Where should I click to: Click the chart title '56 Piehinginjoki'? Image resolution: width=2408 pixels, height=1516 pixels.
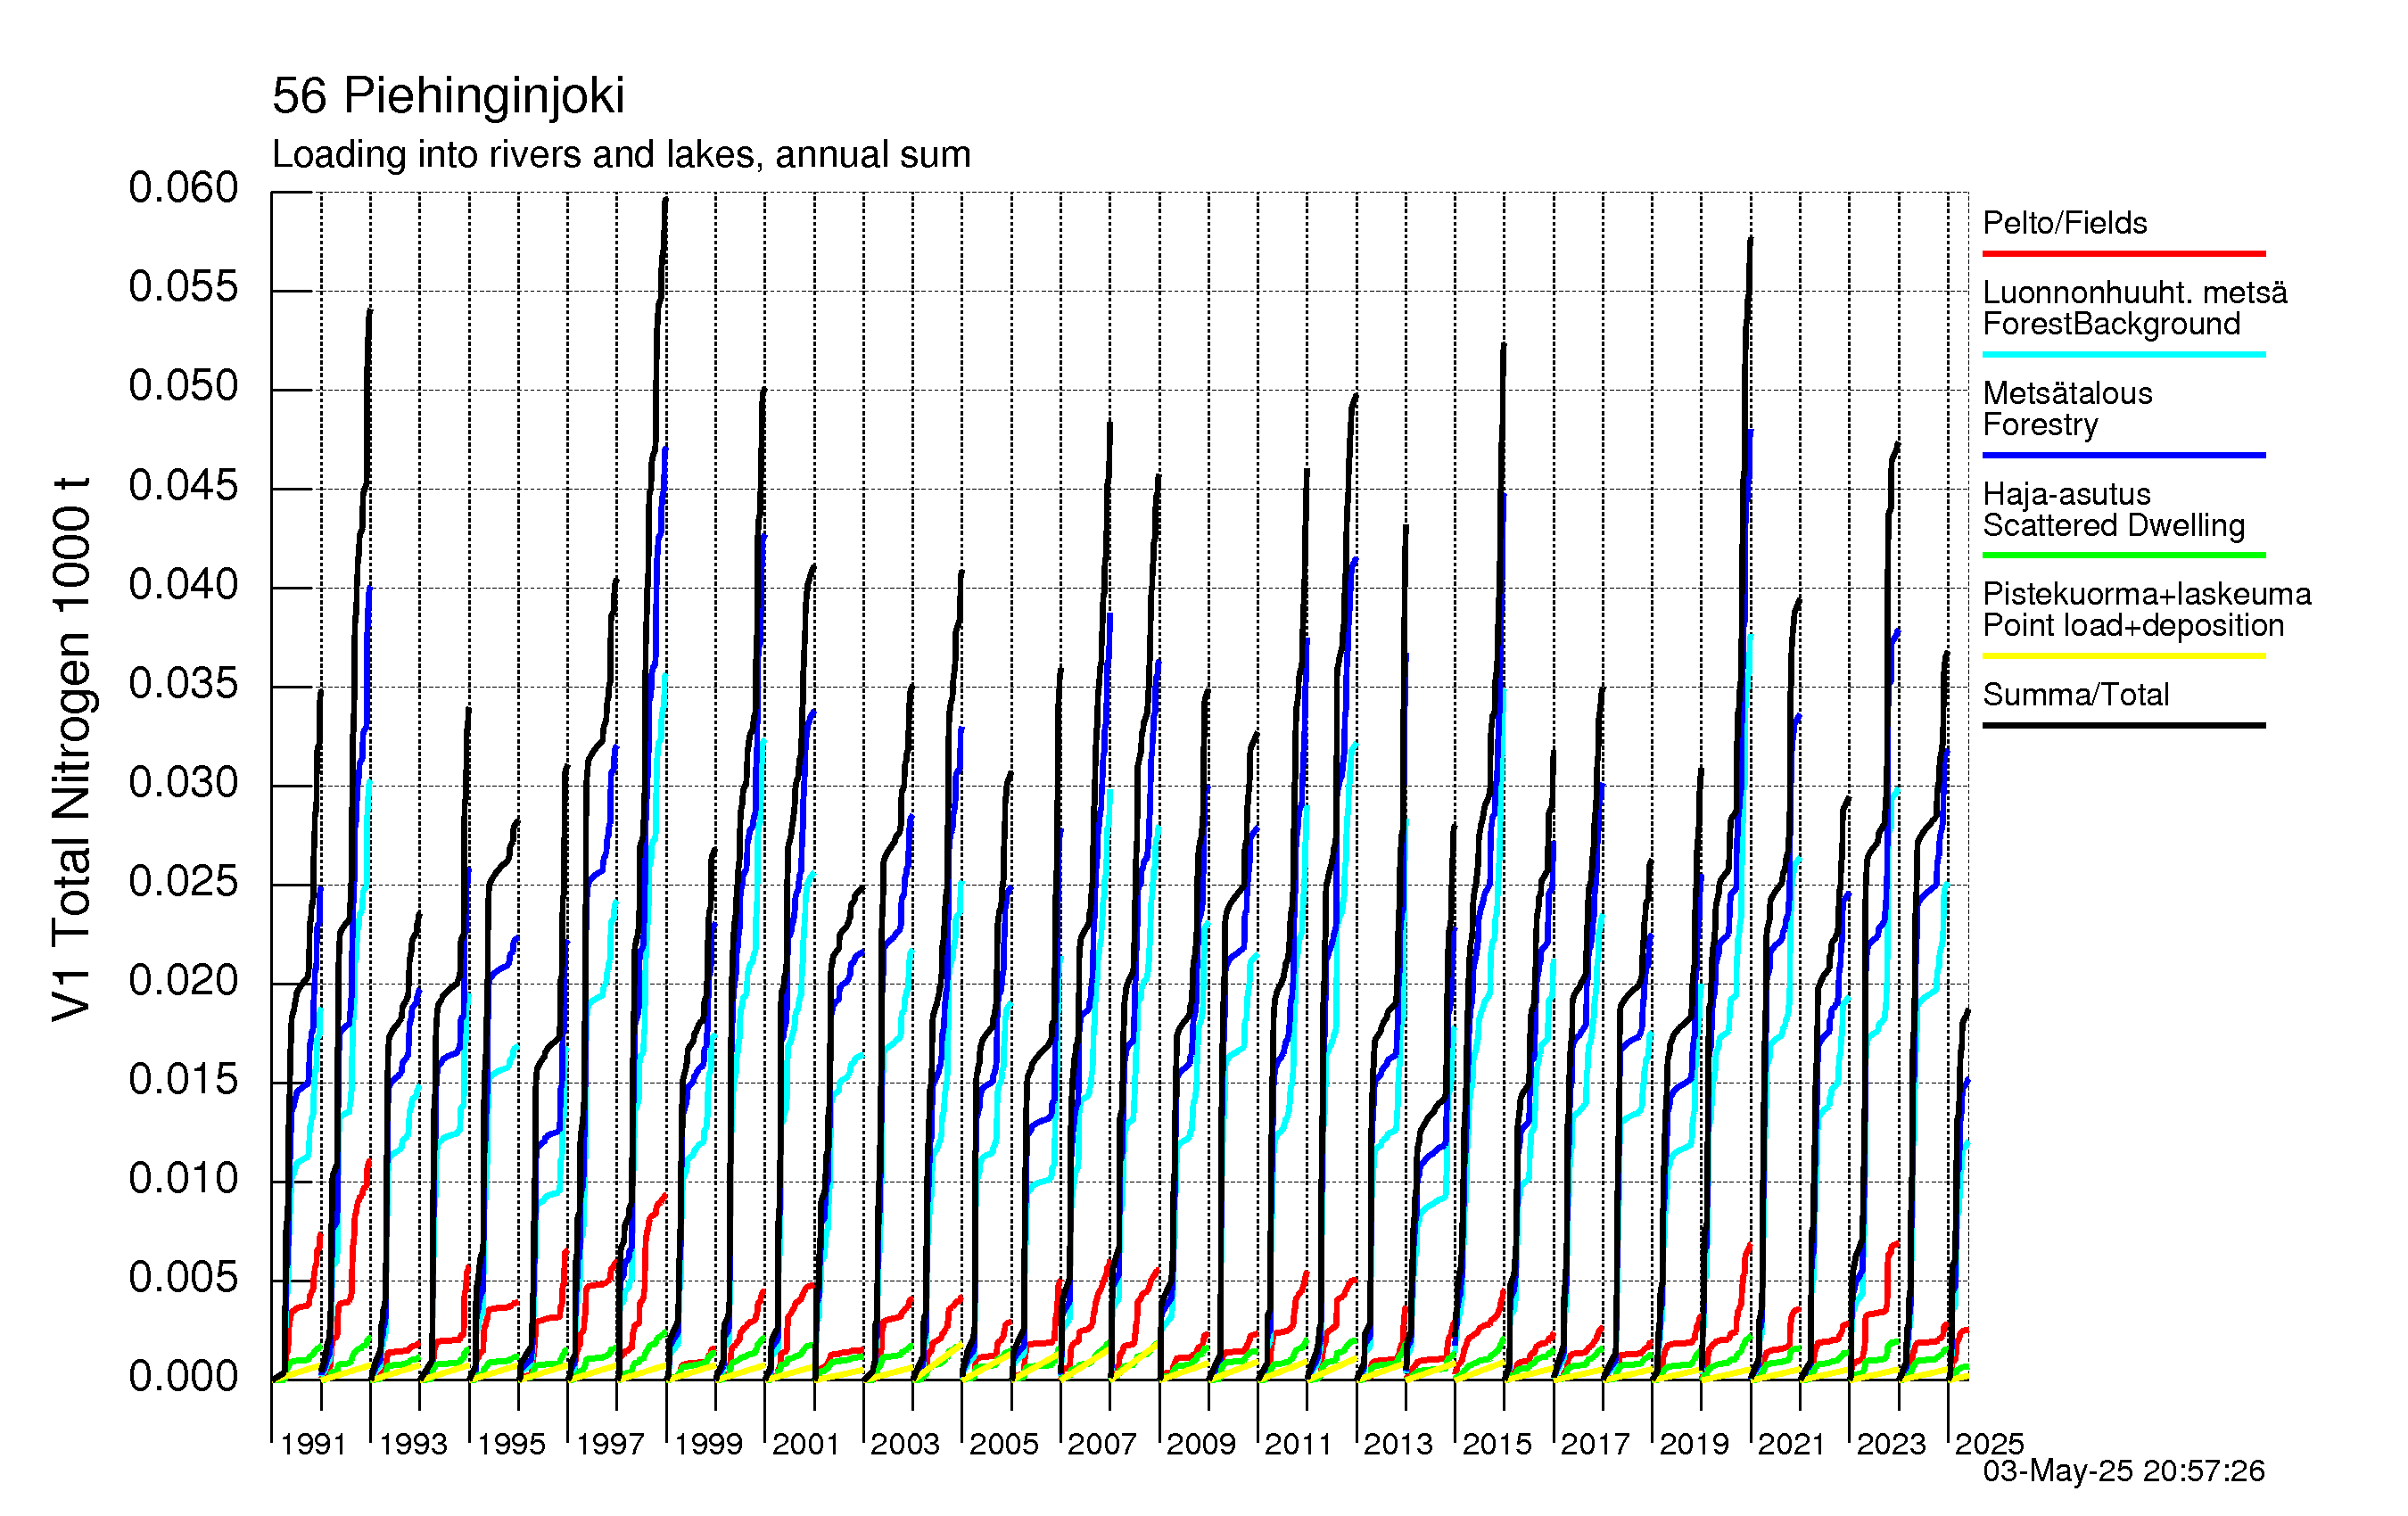tap(448, 97)
